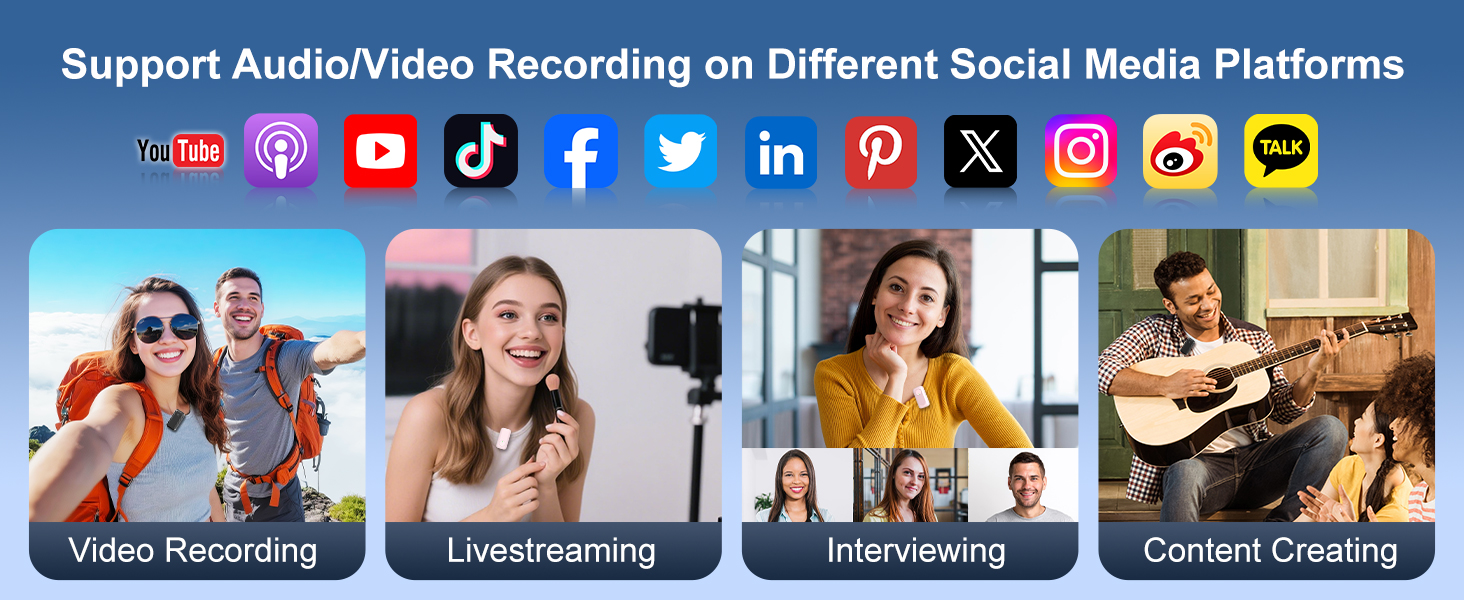Click the Pinterest icon

(881, 152)
